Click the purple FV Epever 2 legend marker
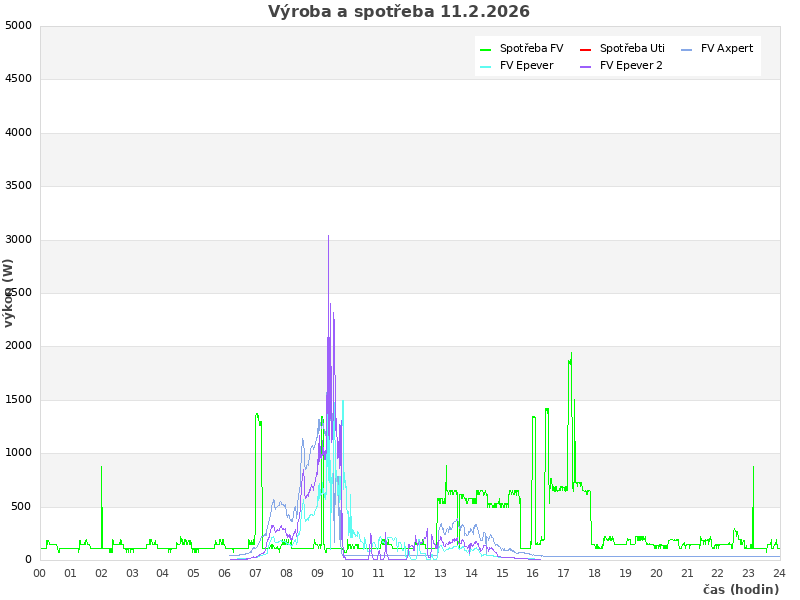The width and height of the screenshot is (800, 600). [585, 66]
